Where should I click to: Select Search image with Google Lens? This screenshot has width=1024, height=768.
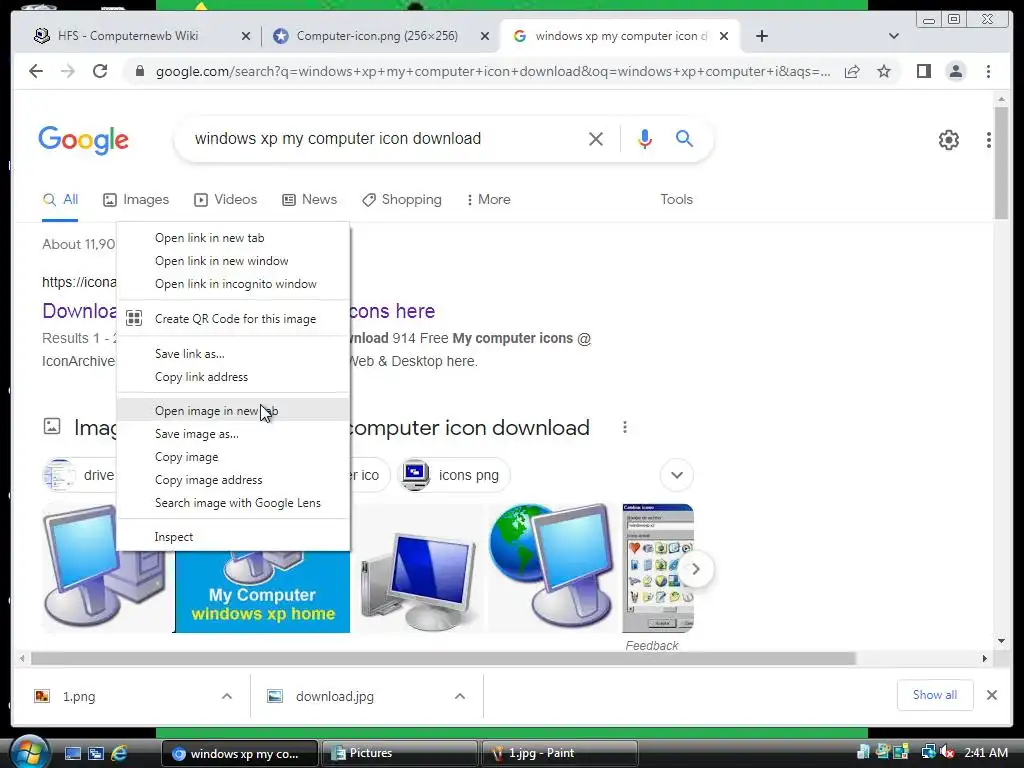coord(233,503)
